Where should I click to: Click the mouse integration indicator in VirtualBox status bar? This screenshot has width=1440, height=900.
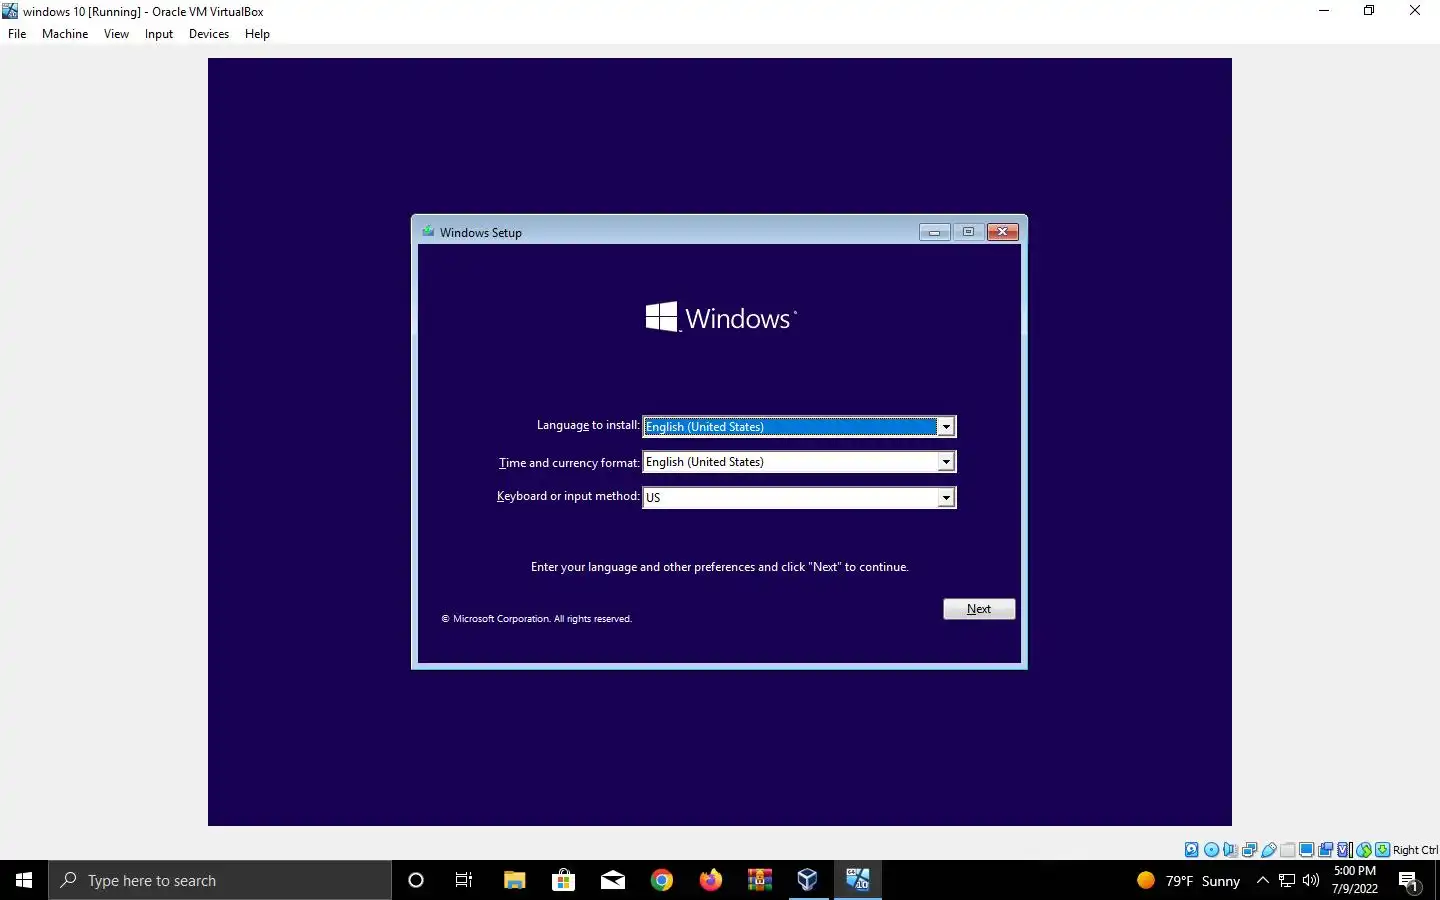1364,850
